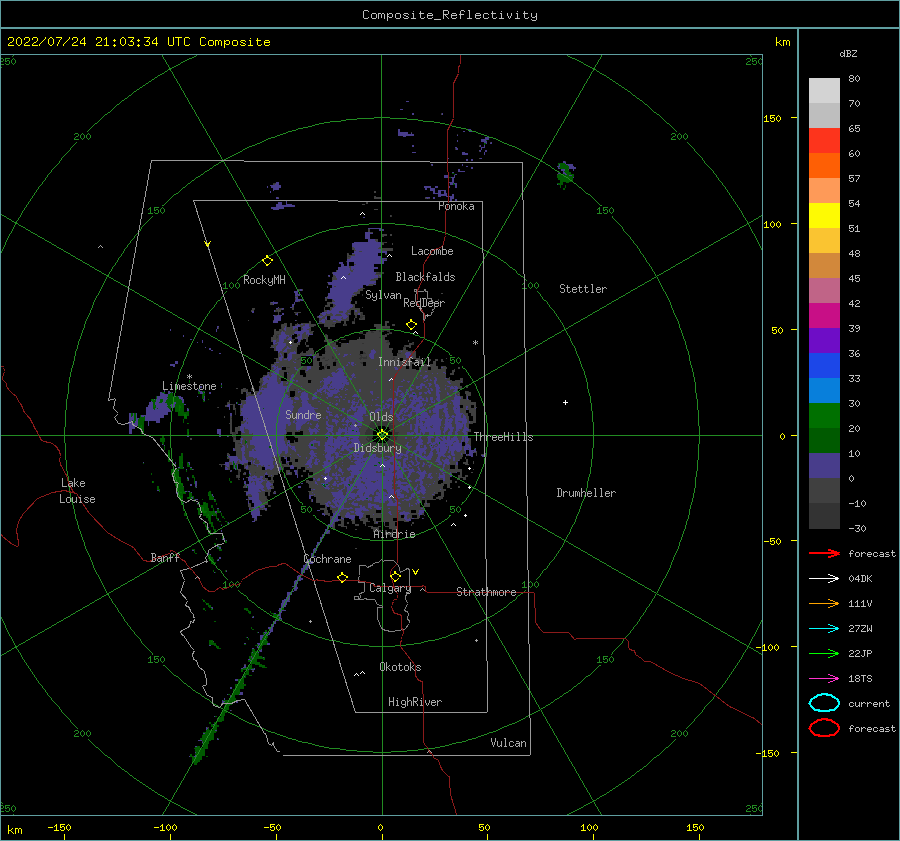
Task: Click the Didsbury town label
Action: click(x=377, y=448)
